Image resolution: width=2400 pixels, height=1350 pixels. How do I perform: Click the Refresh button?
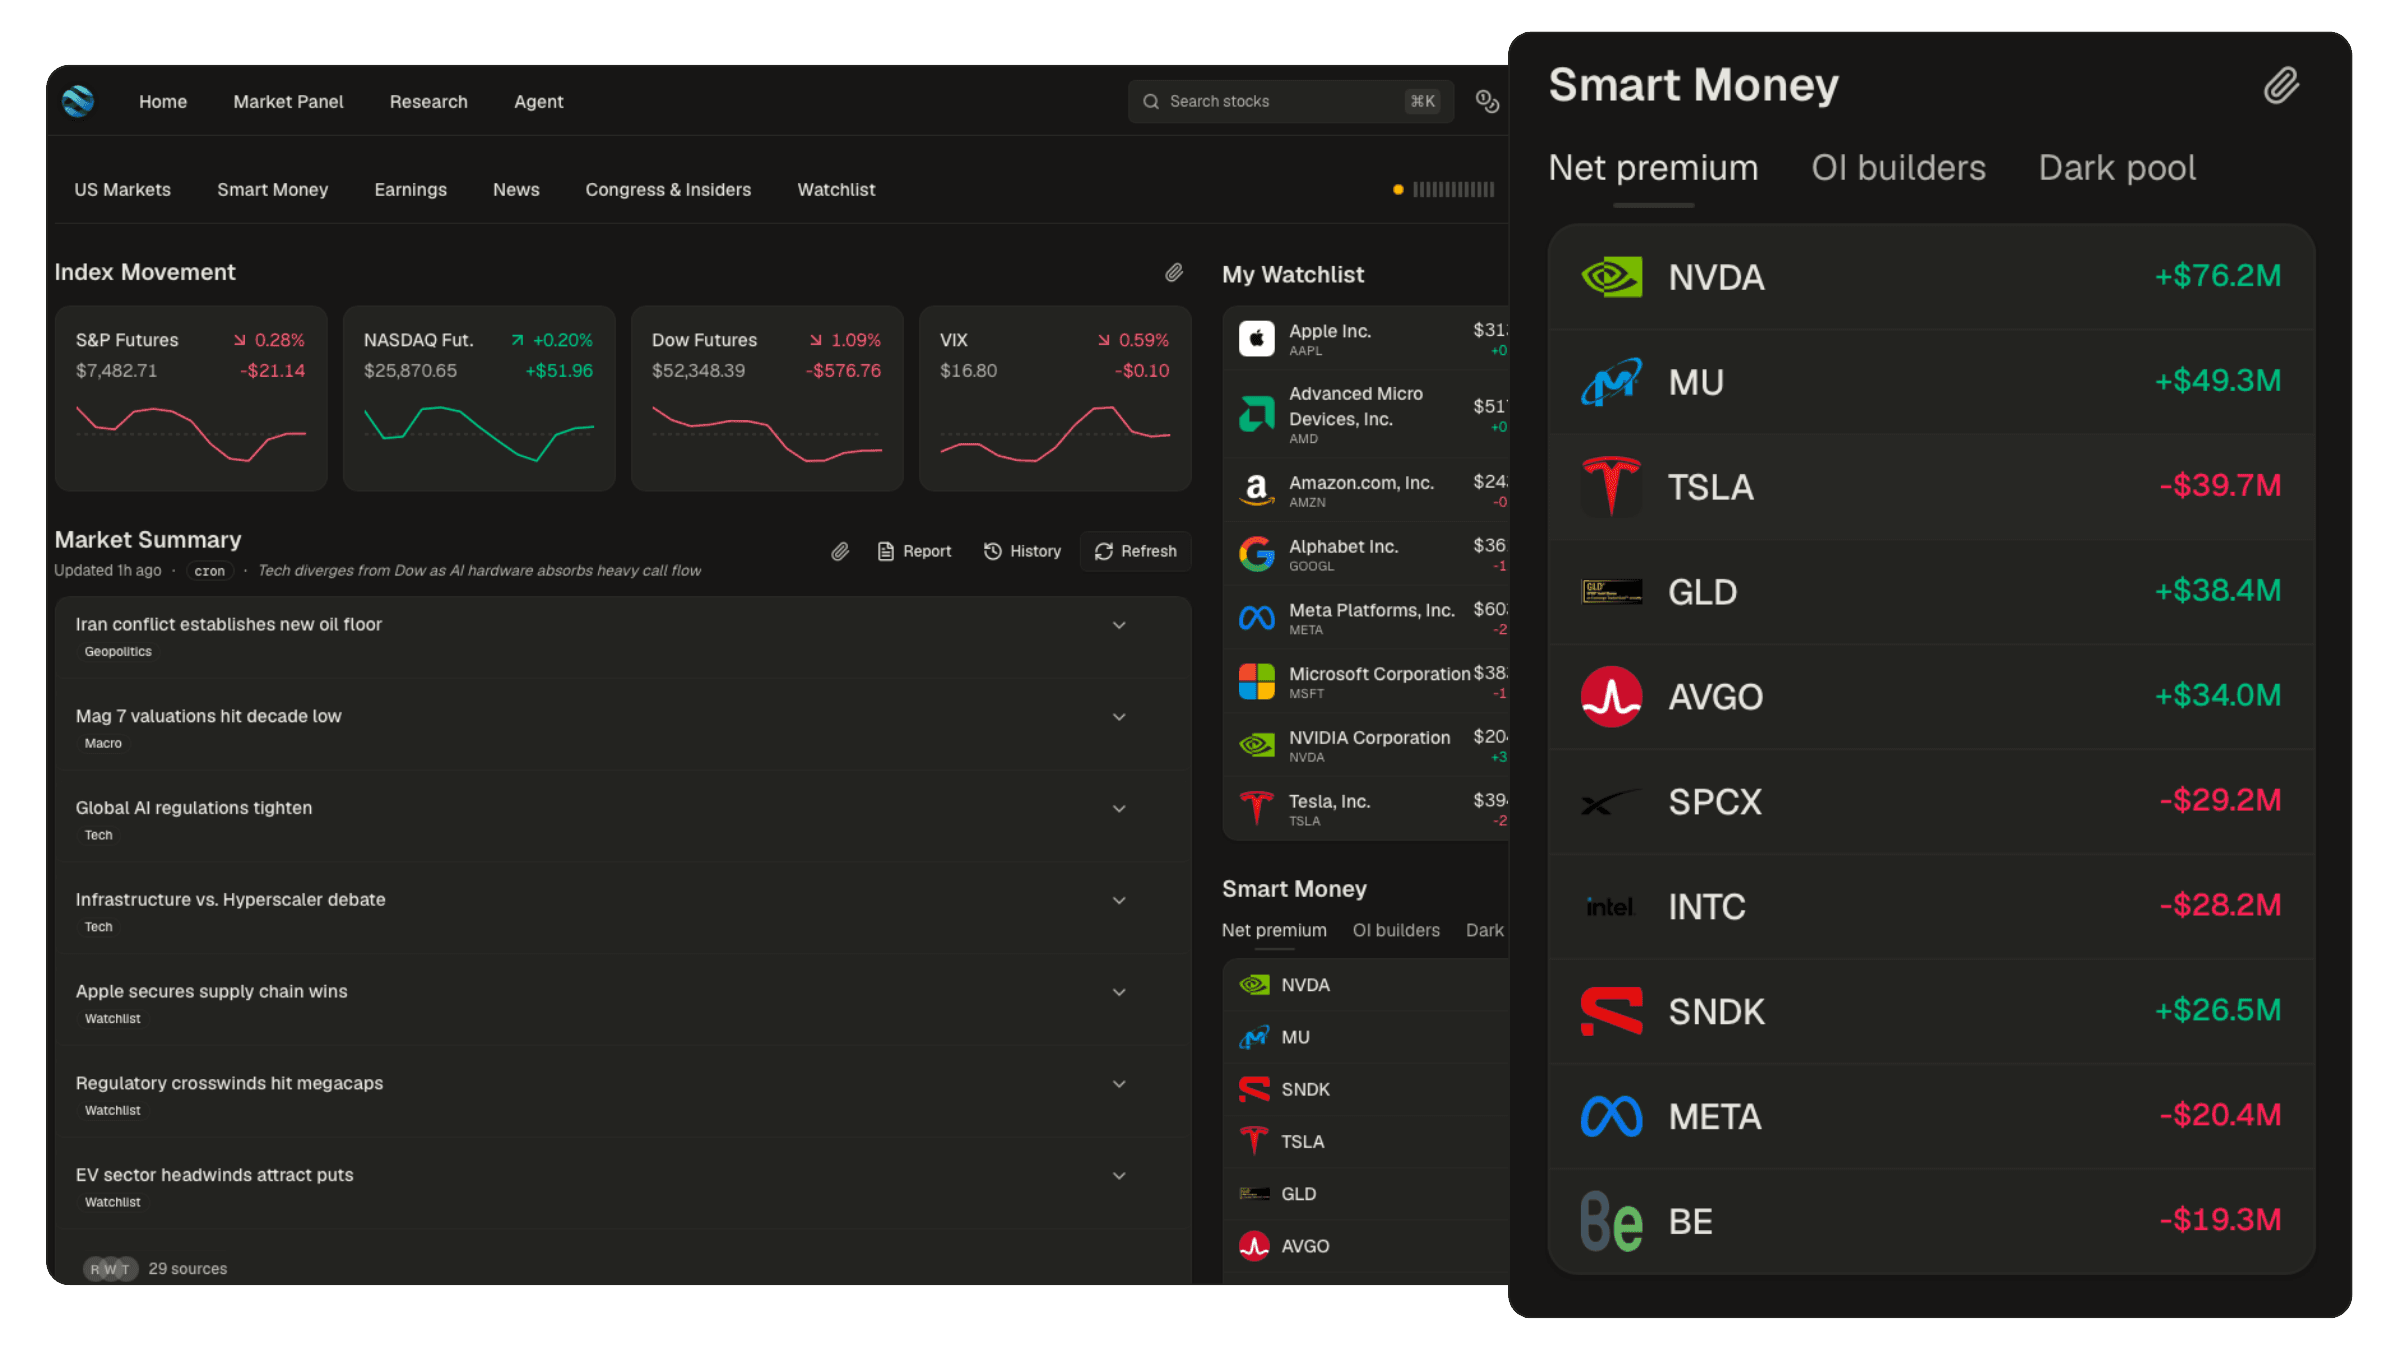click(x=1135, y=551)
